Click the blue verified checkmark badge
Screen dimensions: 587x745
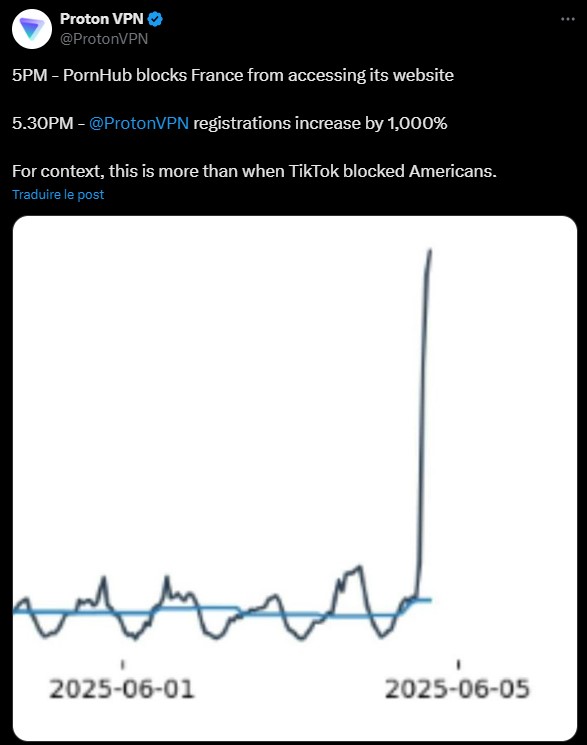point(155,19)
